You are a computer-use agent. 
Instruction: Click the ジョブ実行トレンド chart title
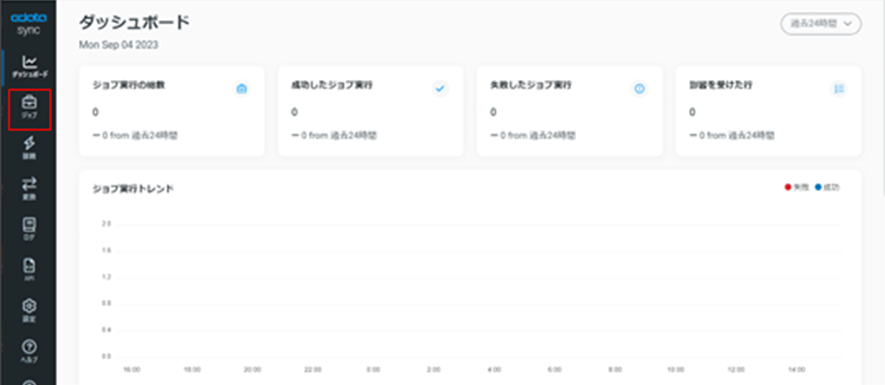coord(133,189)
